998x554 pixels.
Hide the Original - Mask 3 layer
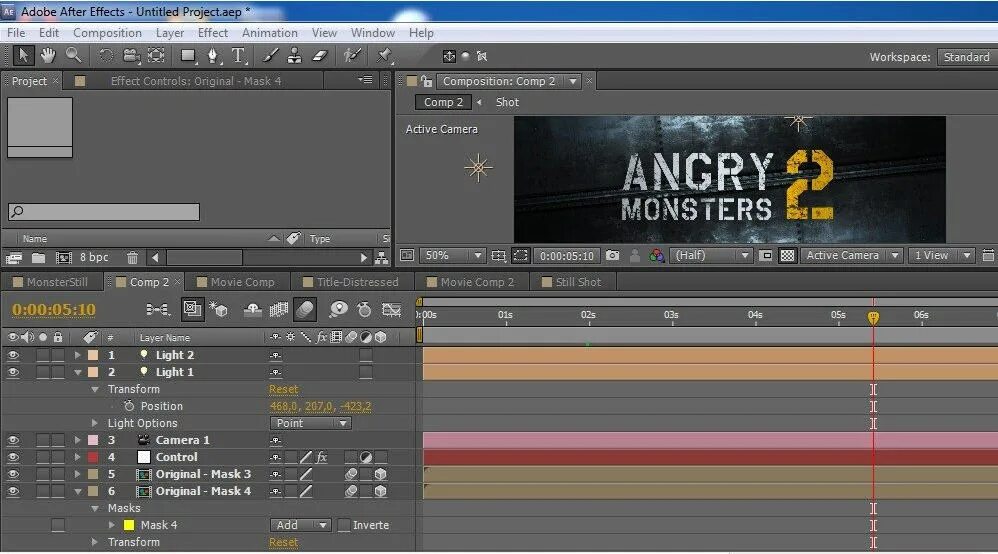coord(13,474)
